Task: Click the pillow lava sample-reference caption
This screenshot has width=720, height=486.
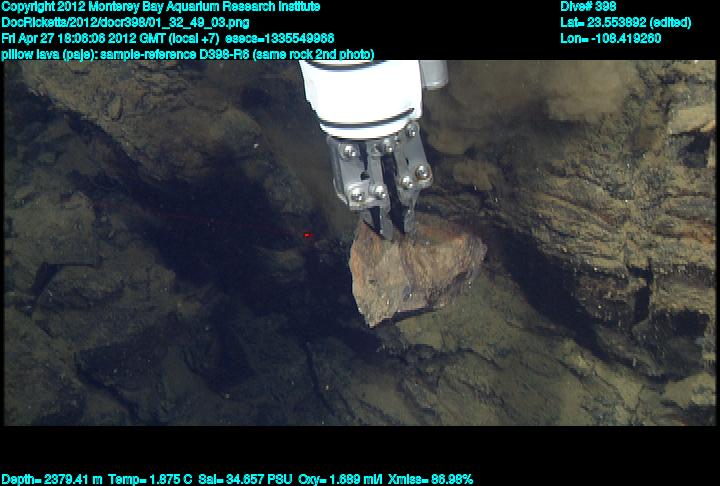Action: pos(188,54)
